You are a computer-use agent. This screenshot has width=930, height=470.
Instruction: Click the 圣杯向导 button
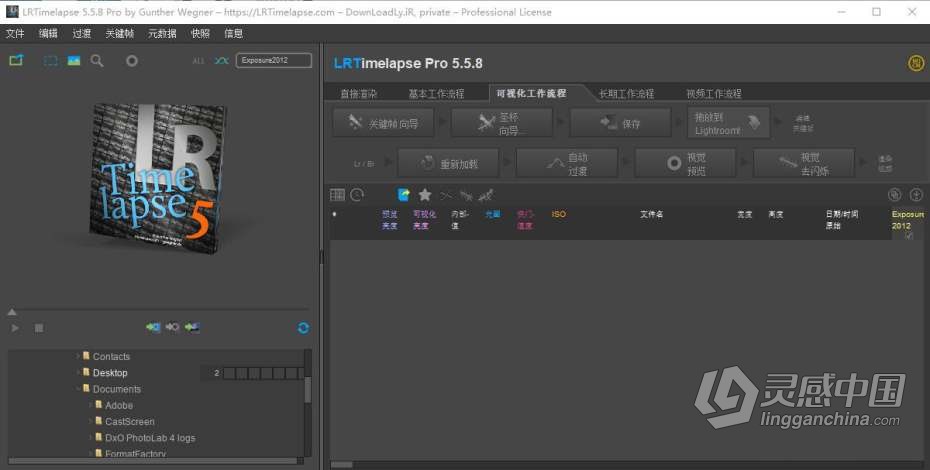(502, 123)
